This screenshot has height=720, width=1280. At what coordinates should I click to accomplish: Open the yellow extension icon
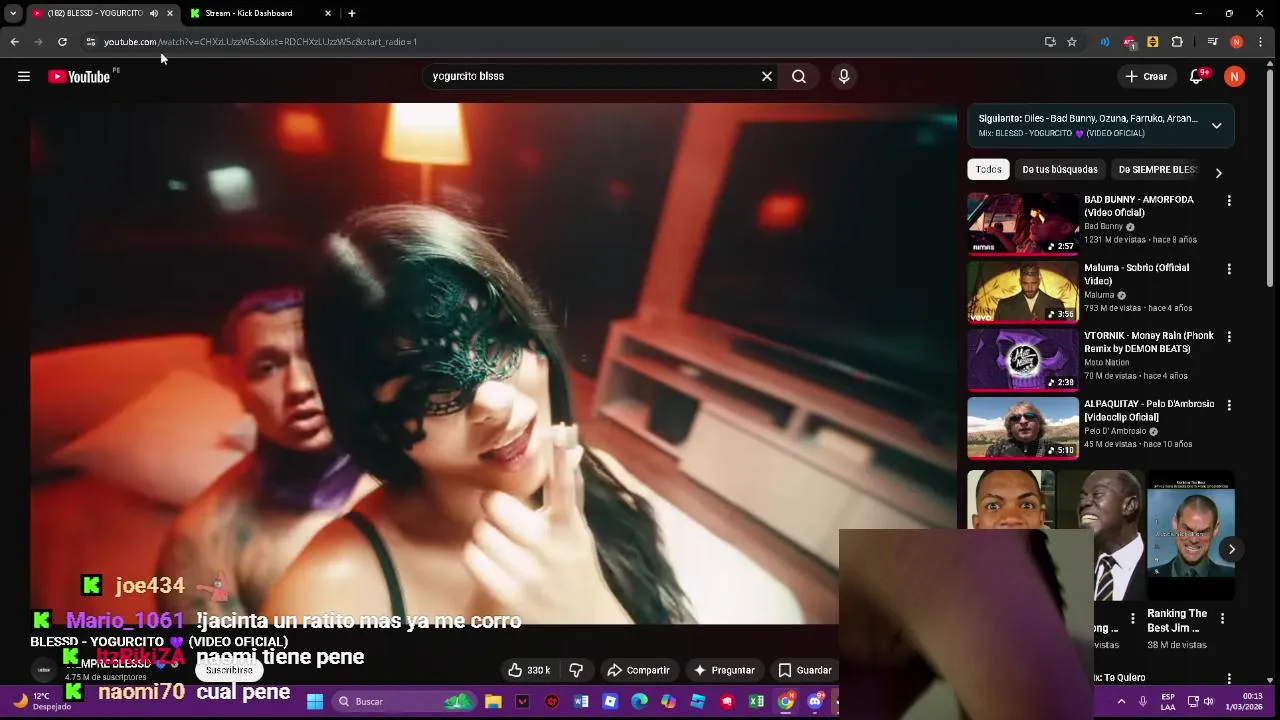tap(1153, 42)
